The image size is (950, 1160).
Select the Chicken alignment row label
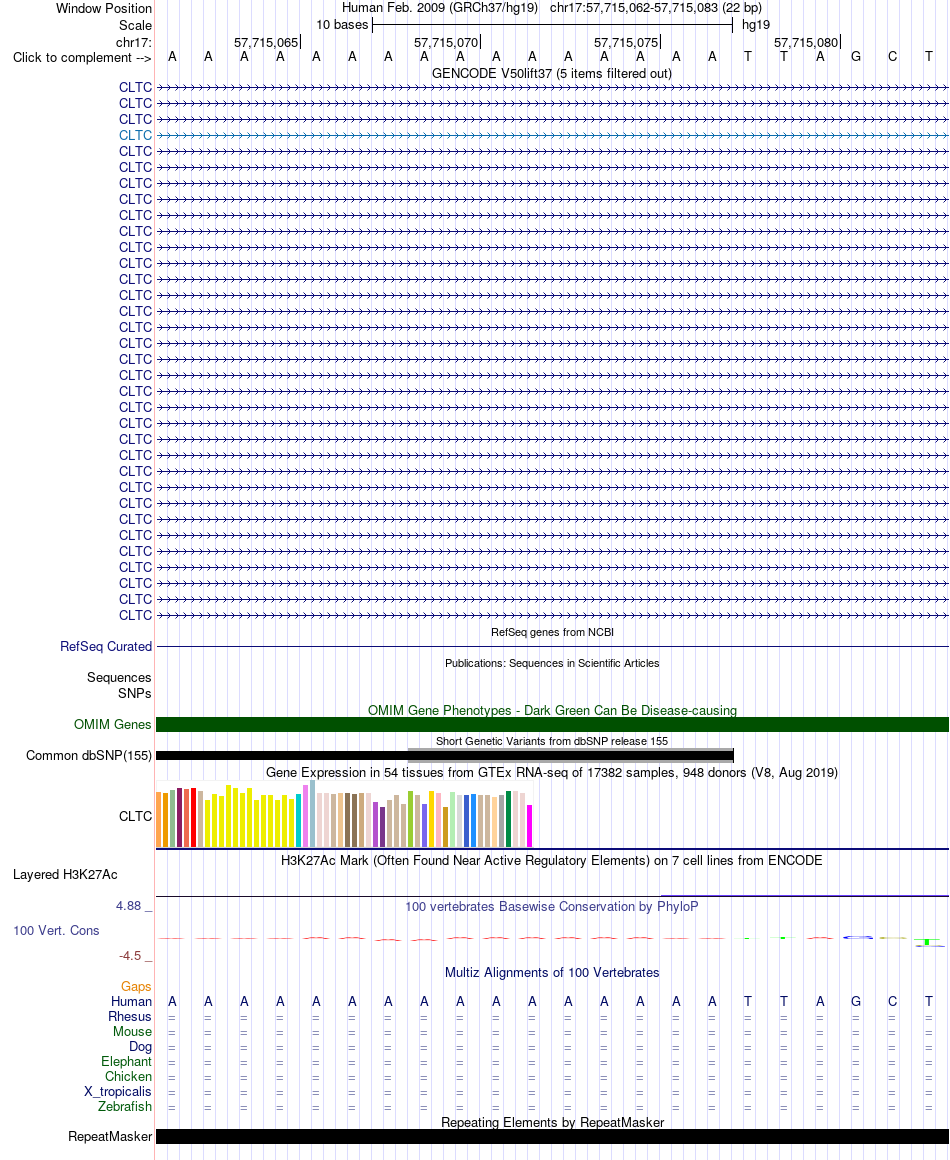click(x=129, y=1076)
